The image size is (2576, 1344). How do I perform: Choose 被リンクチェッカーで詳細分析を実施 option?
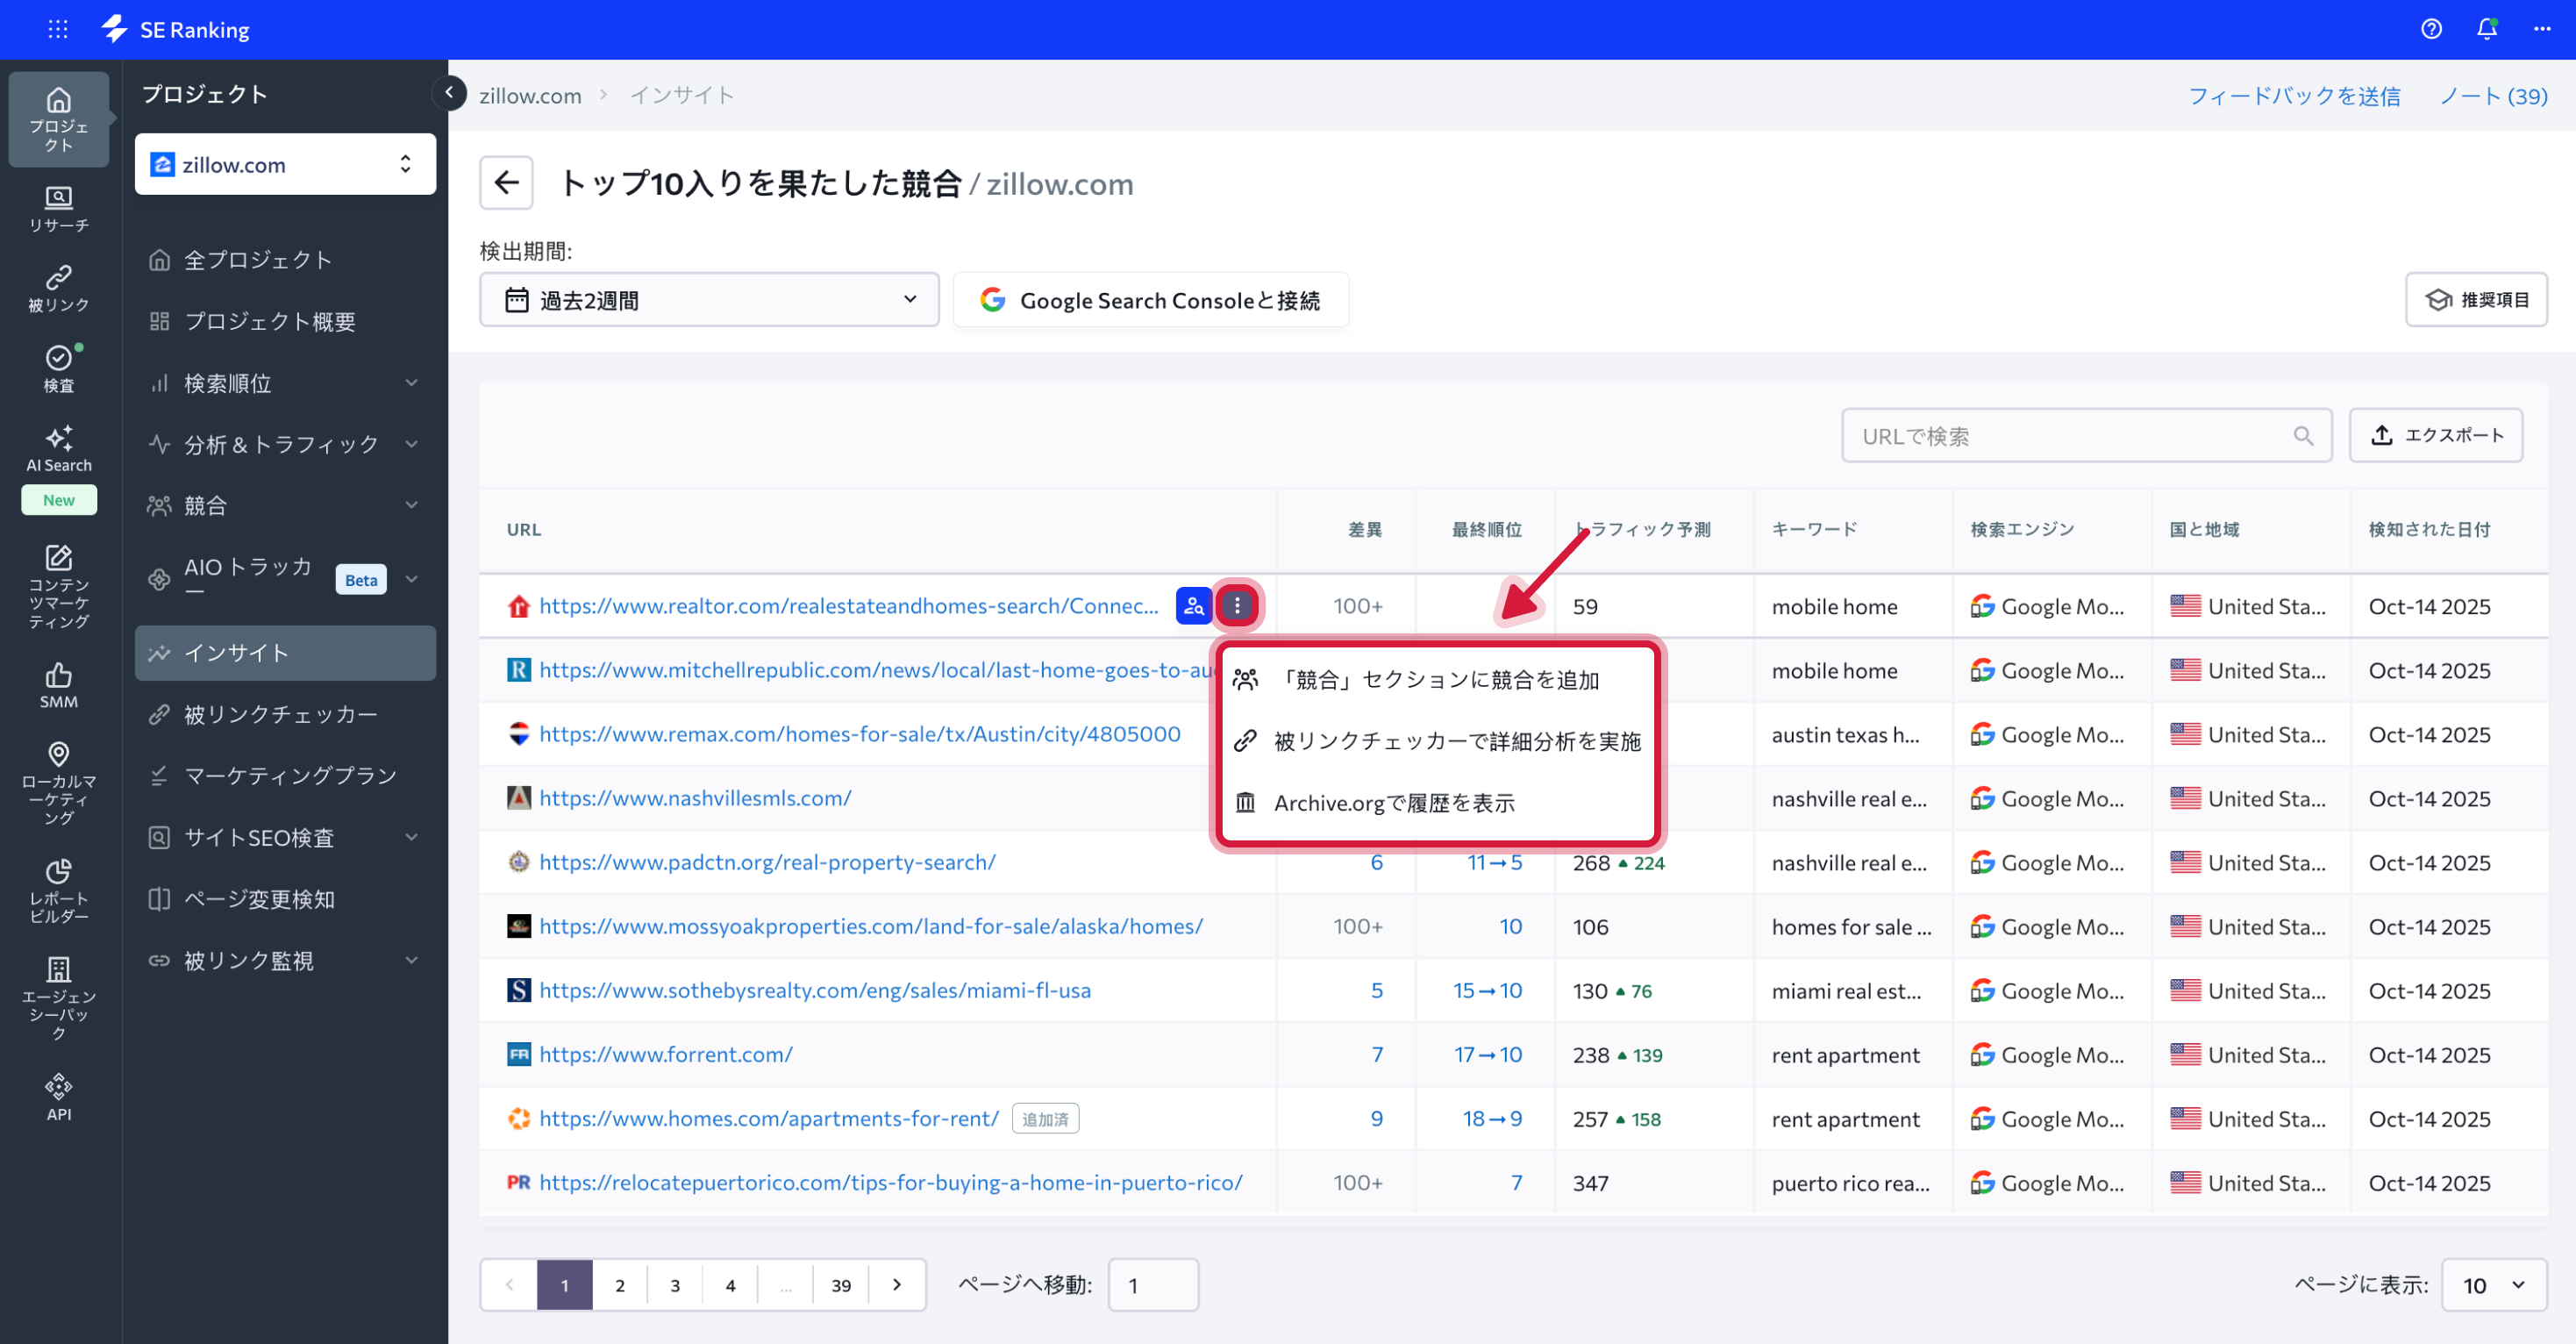point(1456,741)
